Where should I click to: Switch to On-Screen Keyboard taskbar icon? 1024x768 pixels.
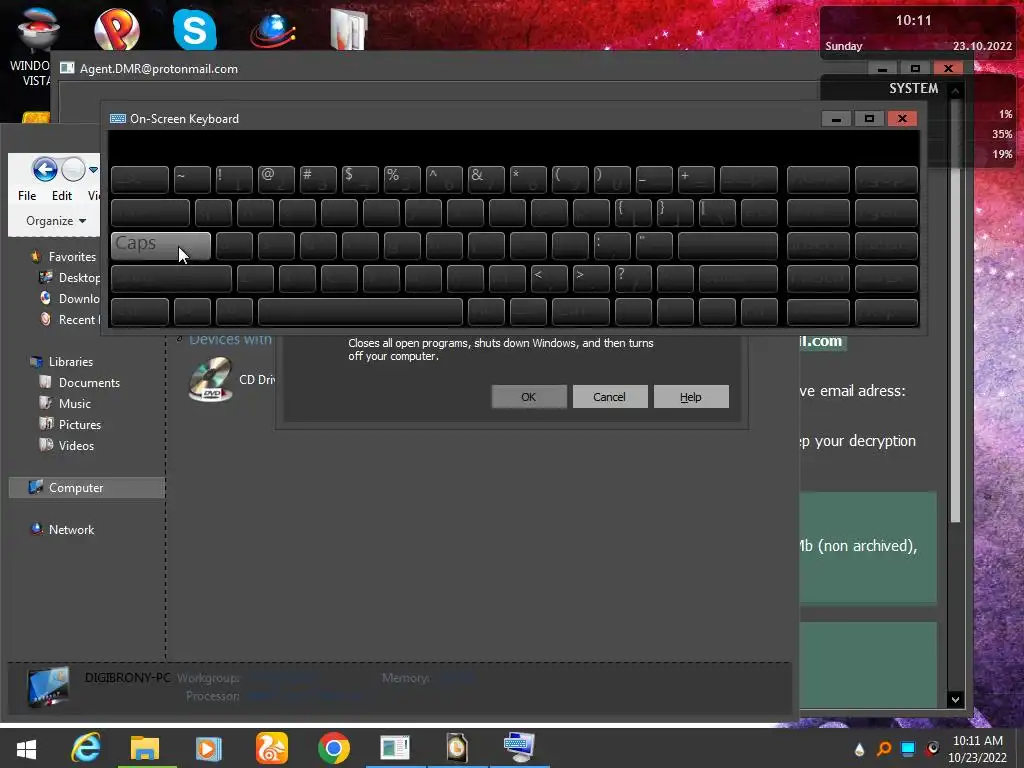point(520,746)
